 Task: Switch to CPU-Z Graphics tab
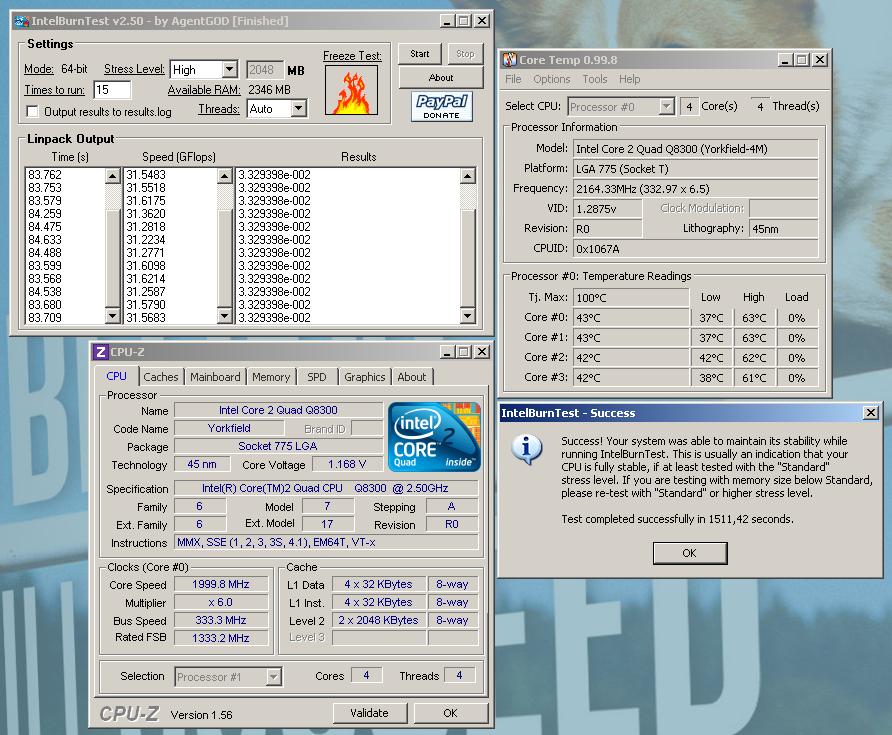[x=365, y=377]
